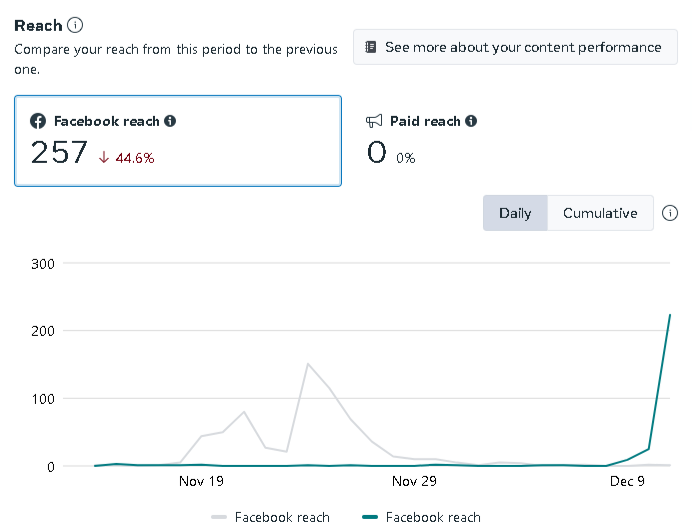The width and height of the screenshot is (692, 529).
Task: Switch chart to Daily view
Action: (x=515, y=213)
